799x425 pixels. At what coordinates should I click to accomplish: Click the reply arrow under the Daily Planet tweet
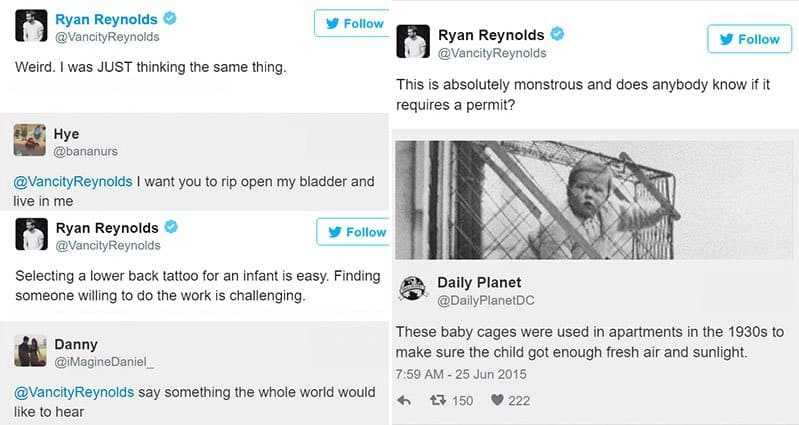[405, 401]
